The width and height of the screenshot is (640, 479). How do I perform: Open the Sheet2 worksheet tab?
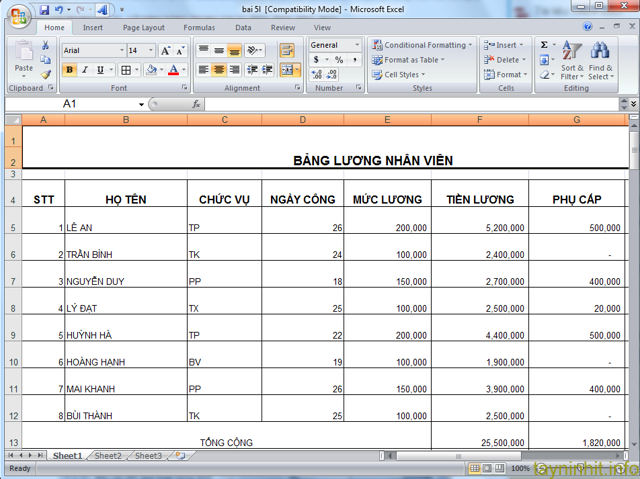(x=107, y=456)
